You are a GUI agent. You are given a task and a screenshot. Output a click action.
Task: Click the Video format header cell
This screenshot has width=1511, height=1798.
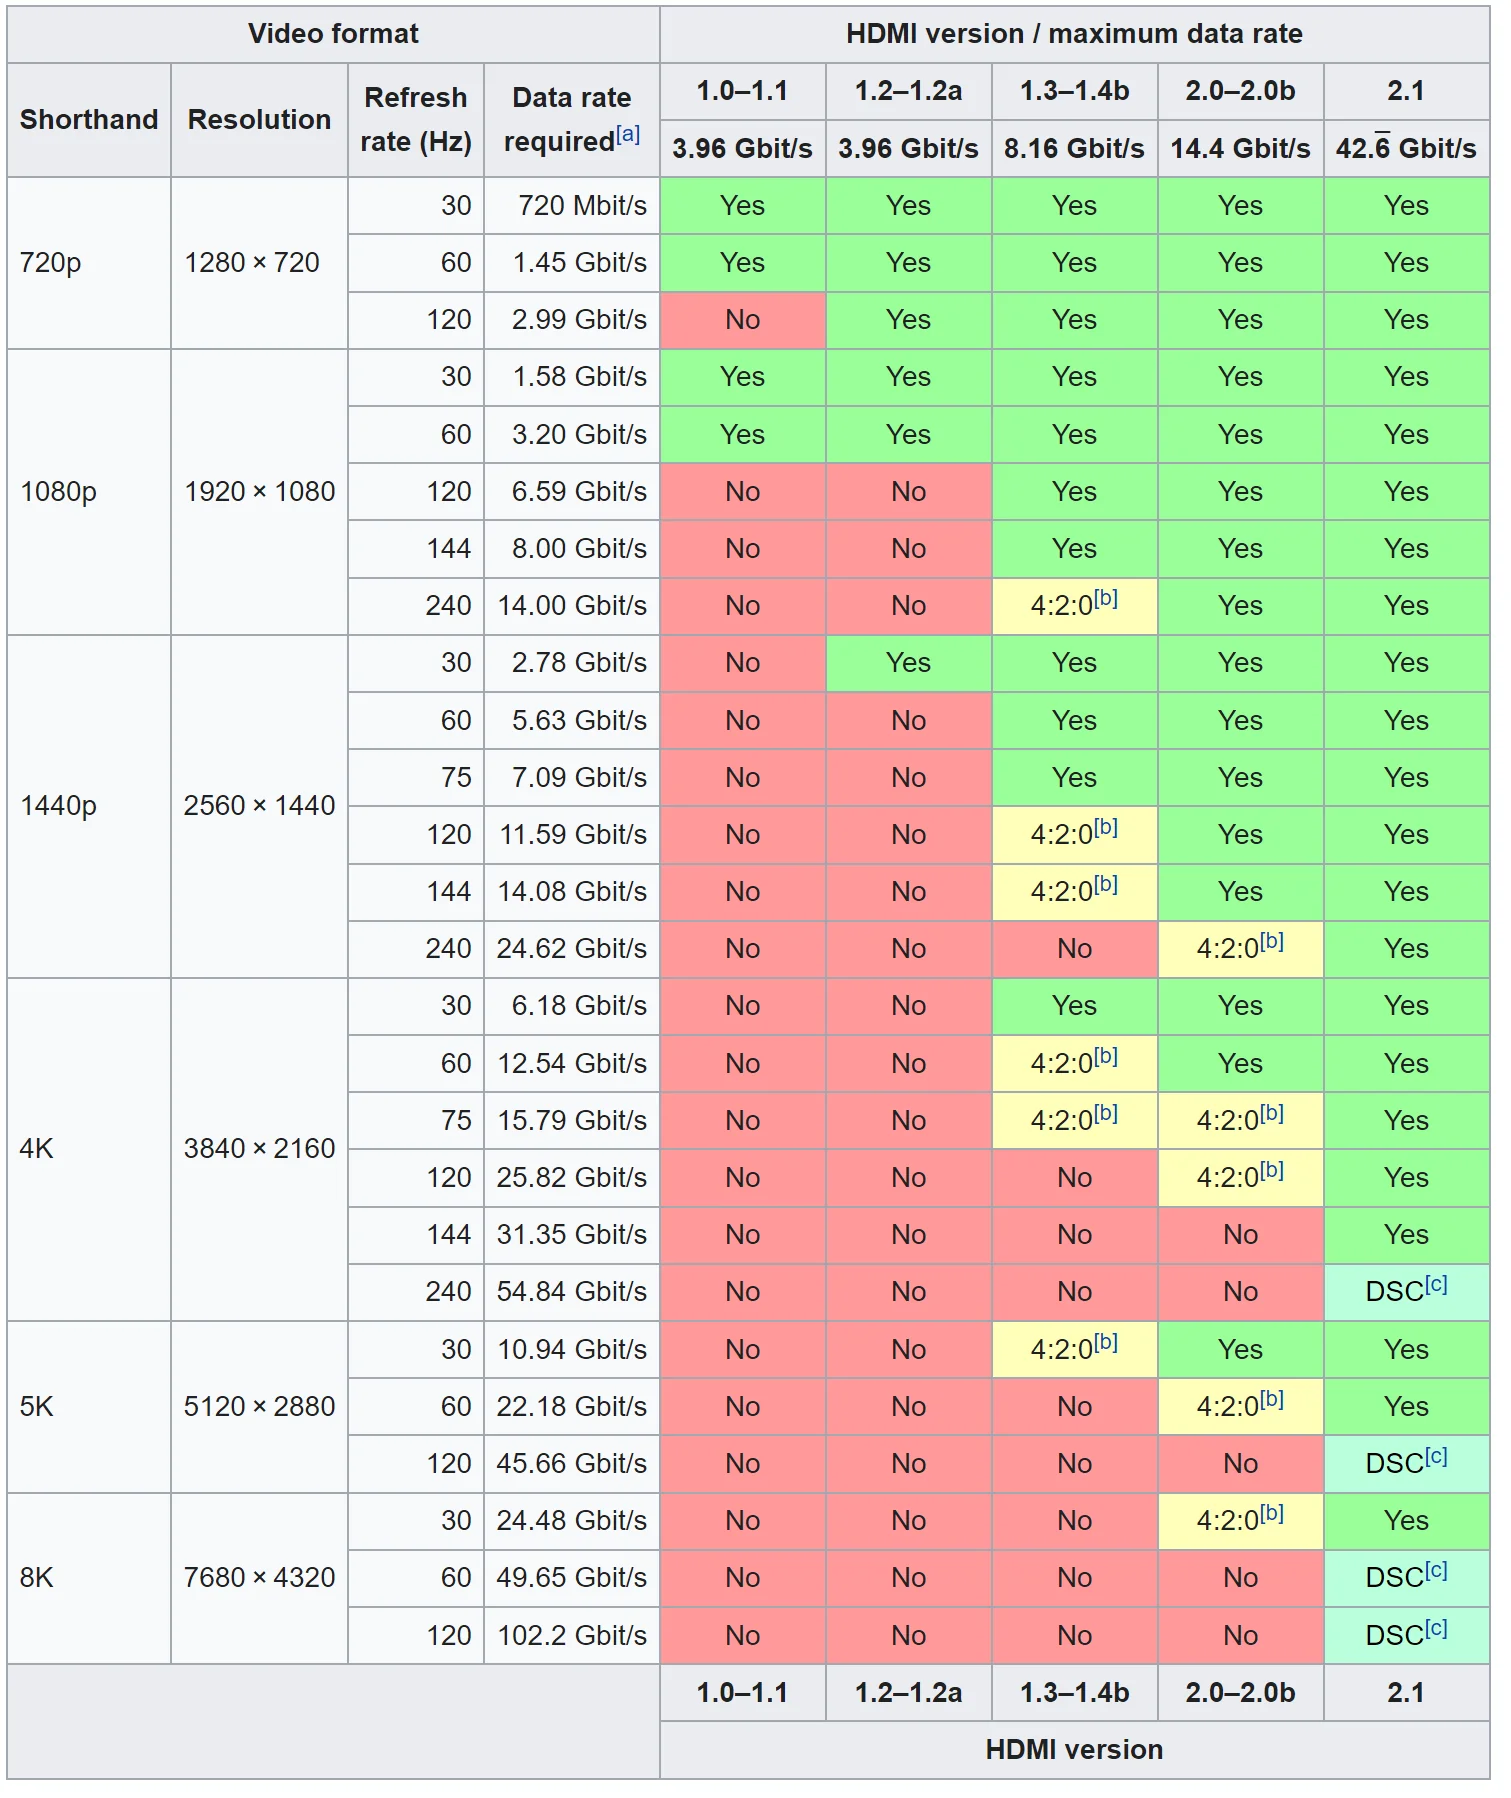(333, 34)
